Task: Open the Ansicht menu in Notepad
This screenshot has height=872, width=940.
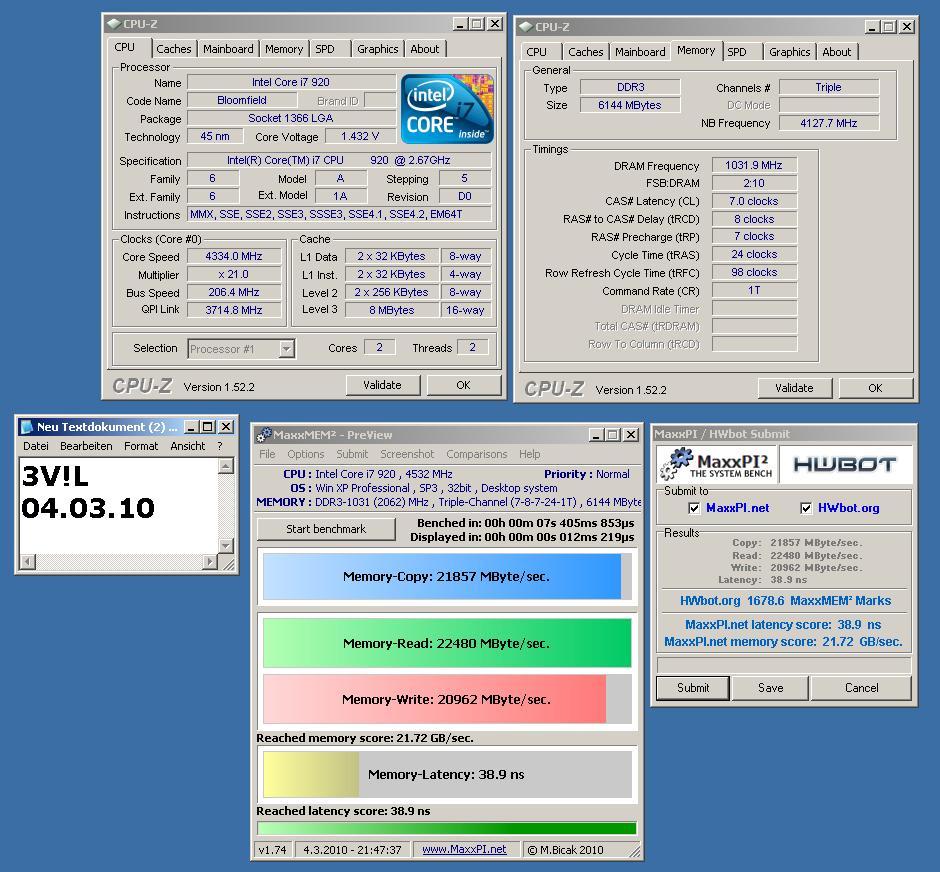Action: click(188, 446)
